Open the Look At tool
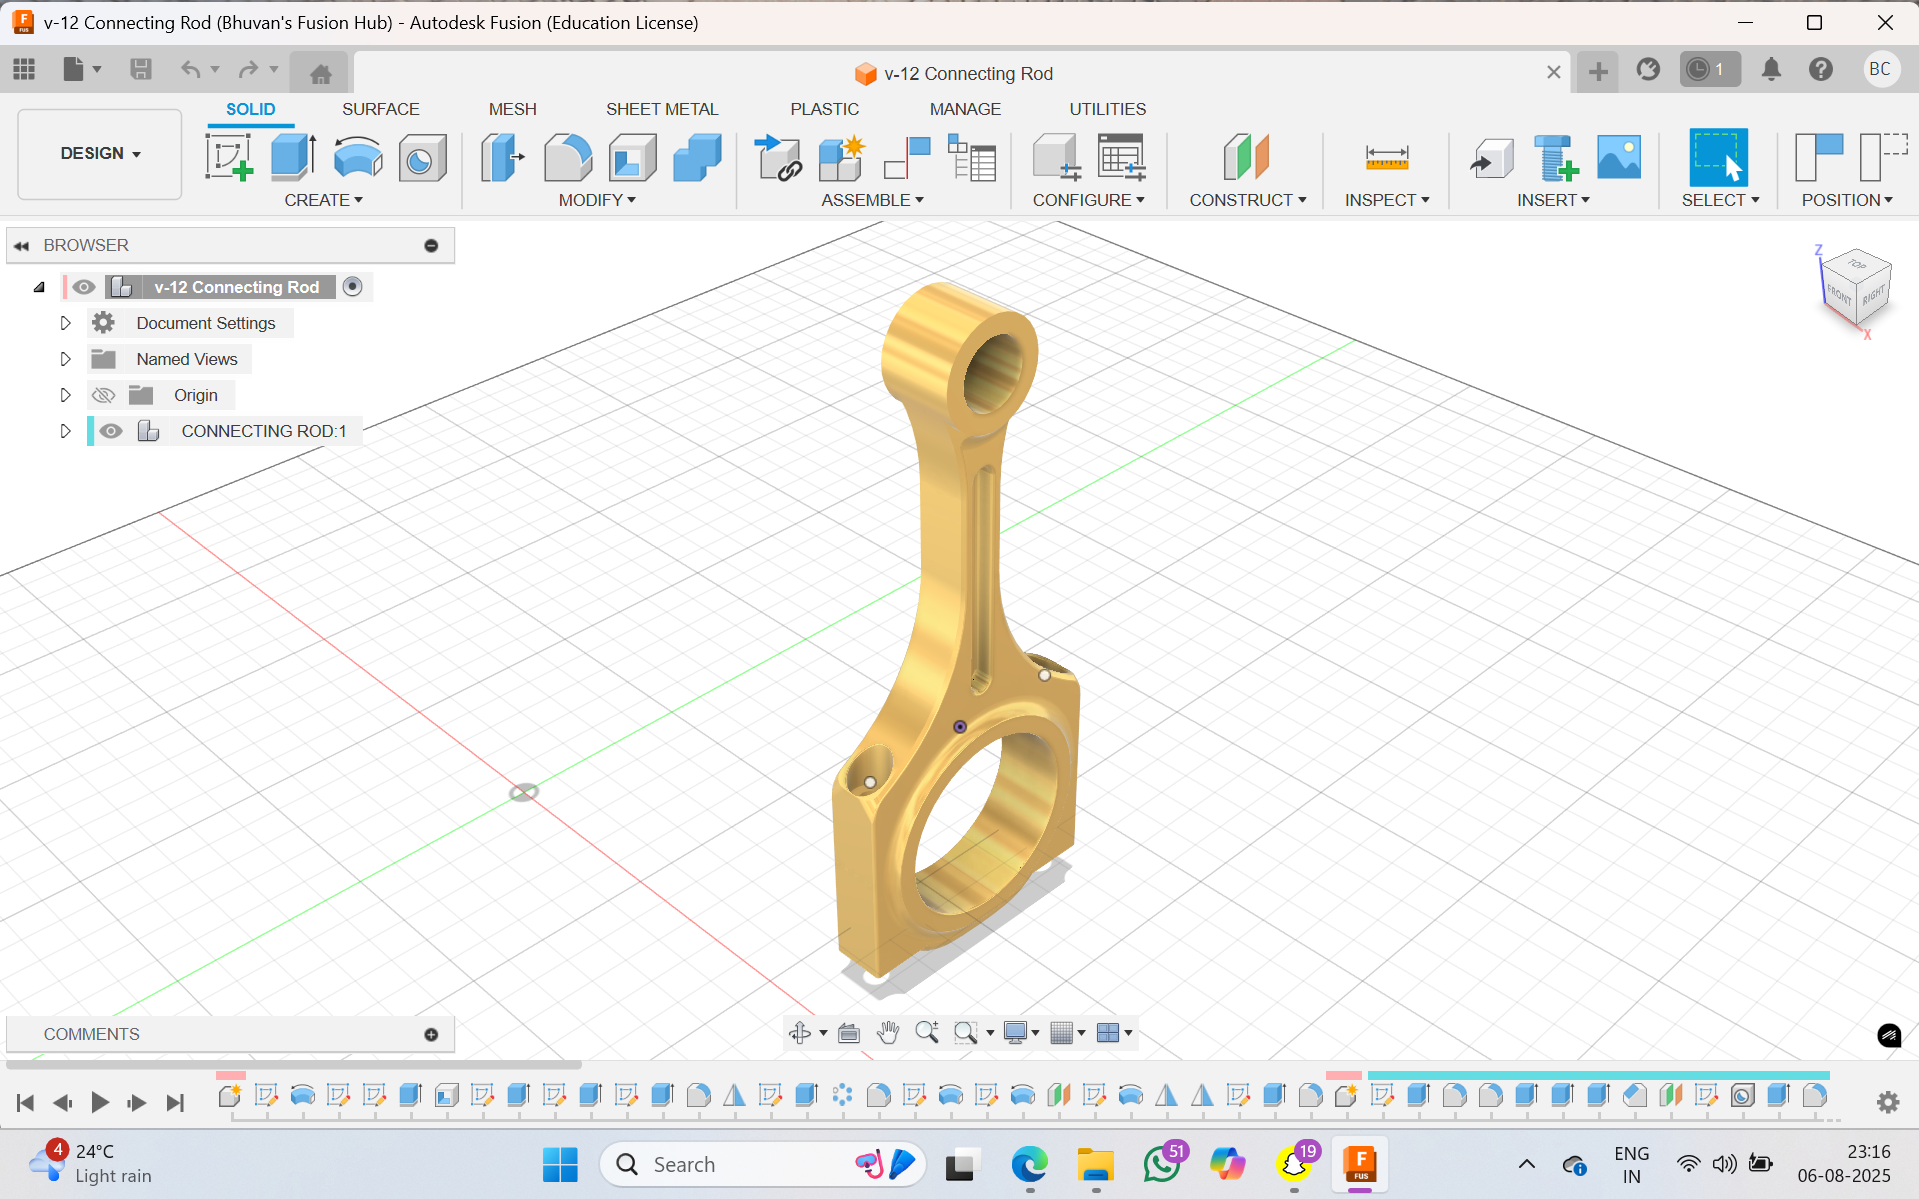 click(849, 1033)
